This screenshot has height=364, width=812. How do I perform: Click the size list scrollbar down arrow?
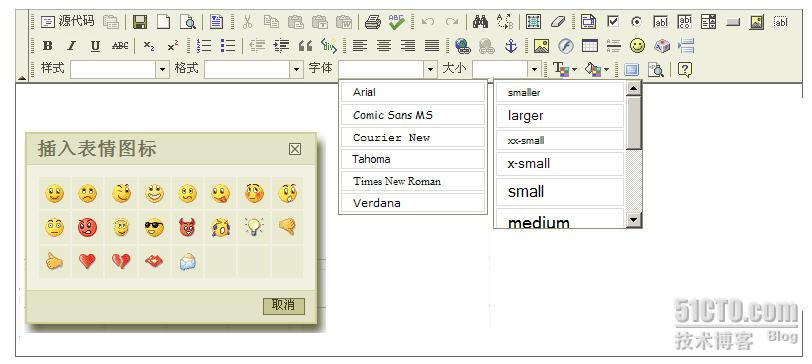tap(634, 220)
